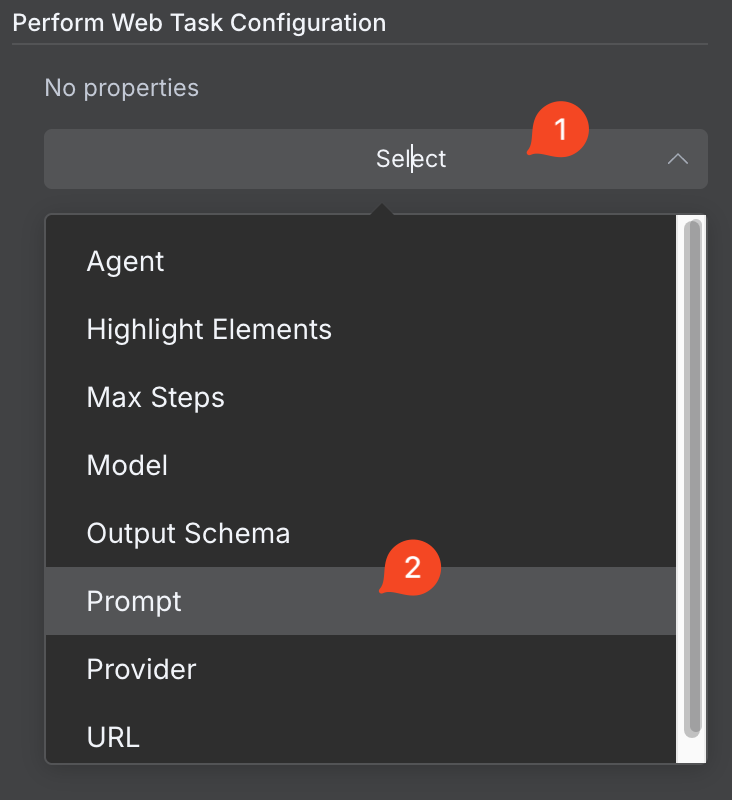Click the red annotation marker numbered 1

click(x=559, y=129)
